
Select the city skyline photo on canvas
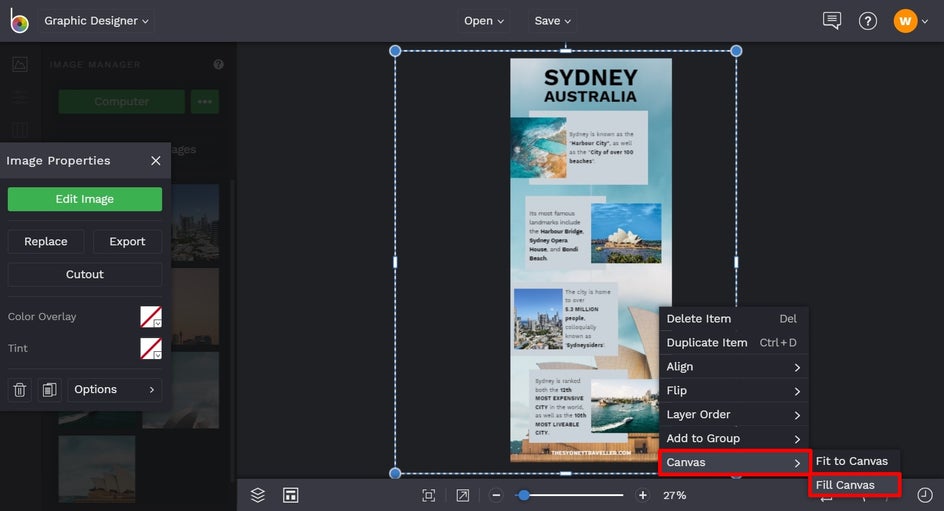(538, 319)
